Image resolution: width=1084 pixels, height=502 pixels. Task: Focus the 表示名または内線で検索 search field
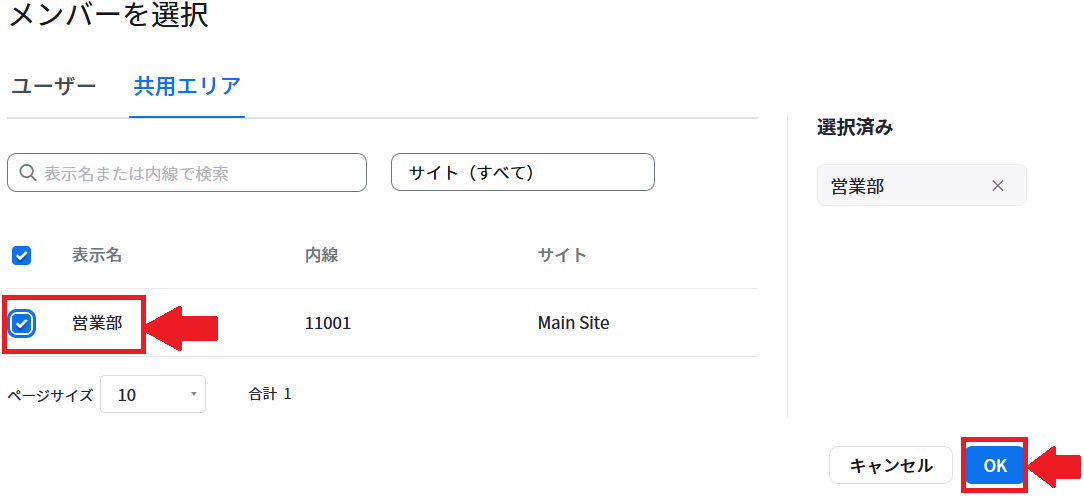click(x=187, y=172)
